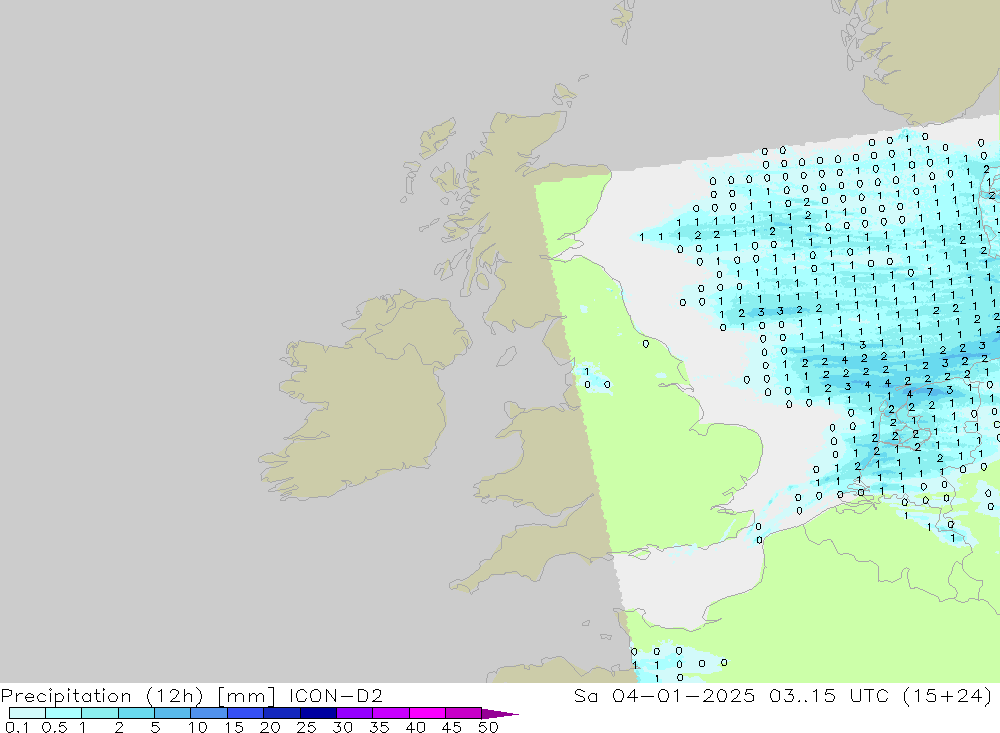Click the 1–2 mm legend color swatch
Viewport: 1000px width, 733px height.
click(x=99, y=713)
